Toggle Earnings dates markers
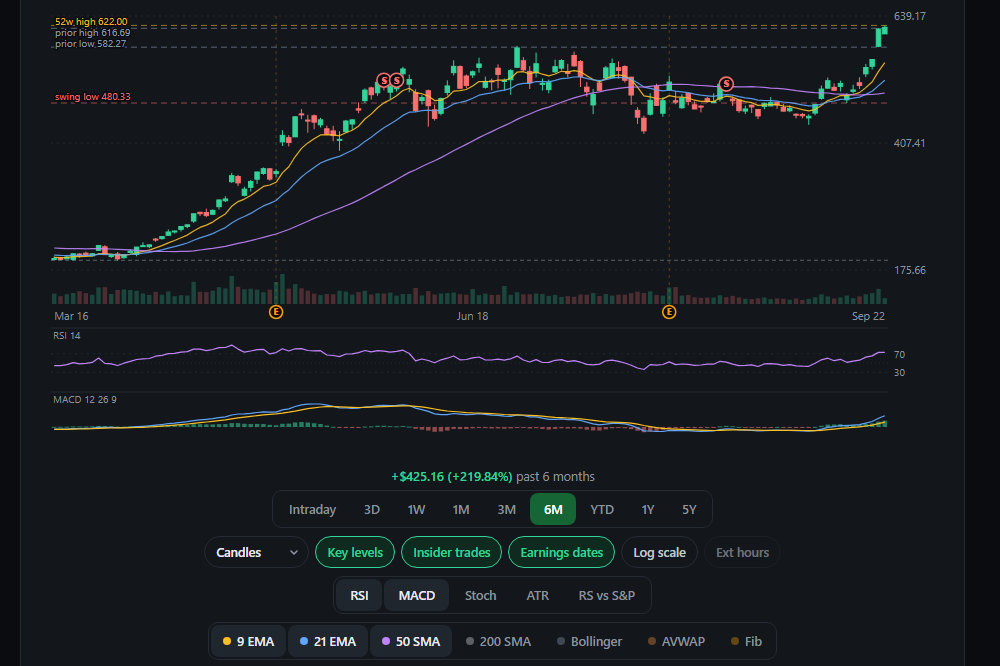The height and width of the screenshot is (666, 1000). [561, 552]
